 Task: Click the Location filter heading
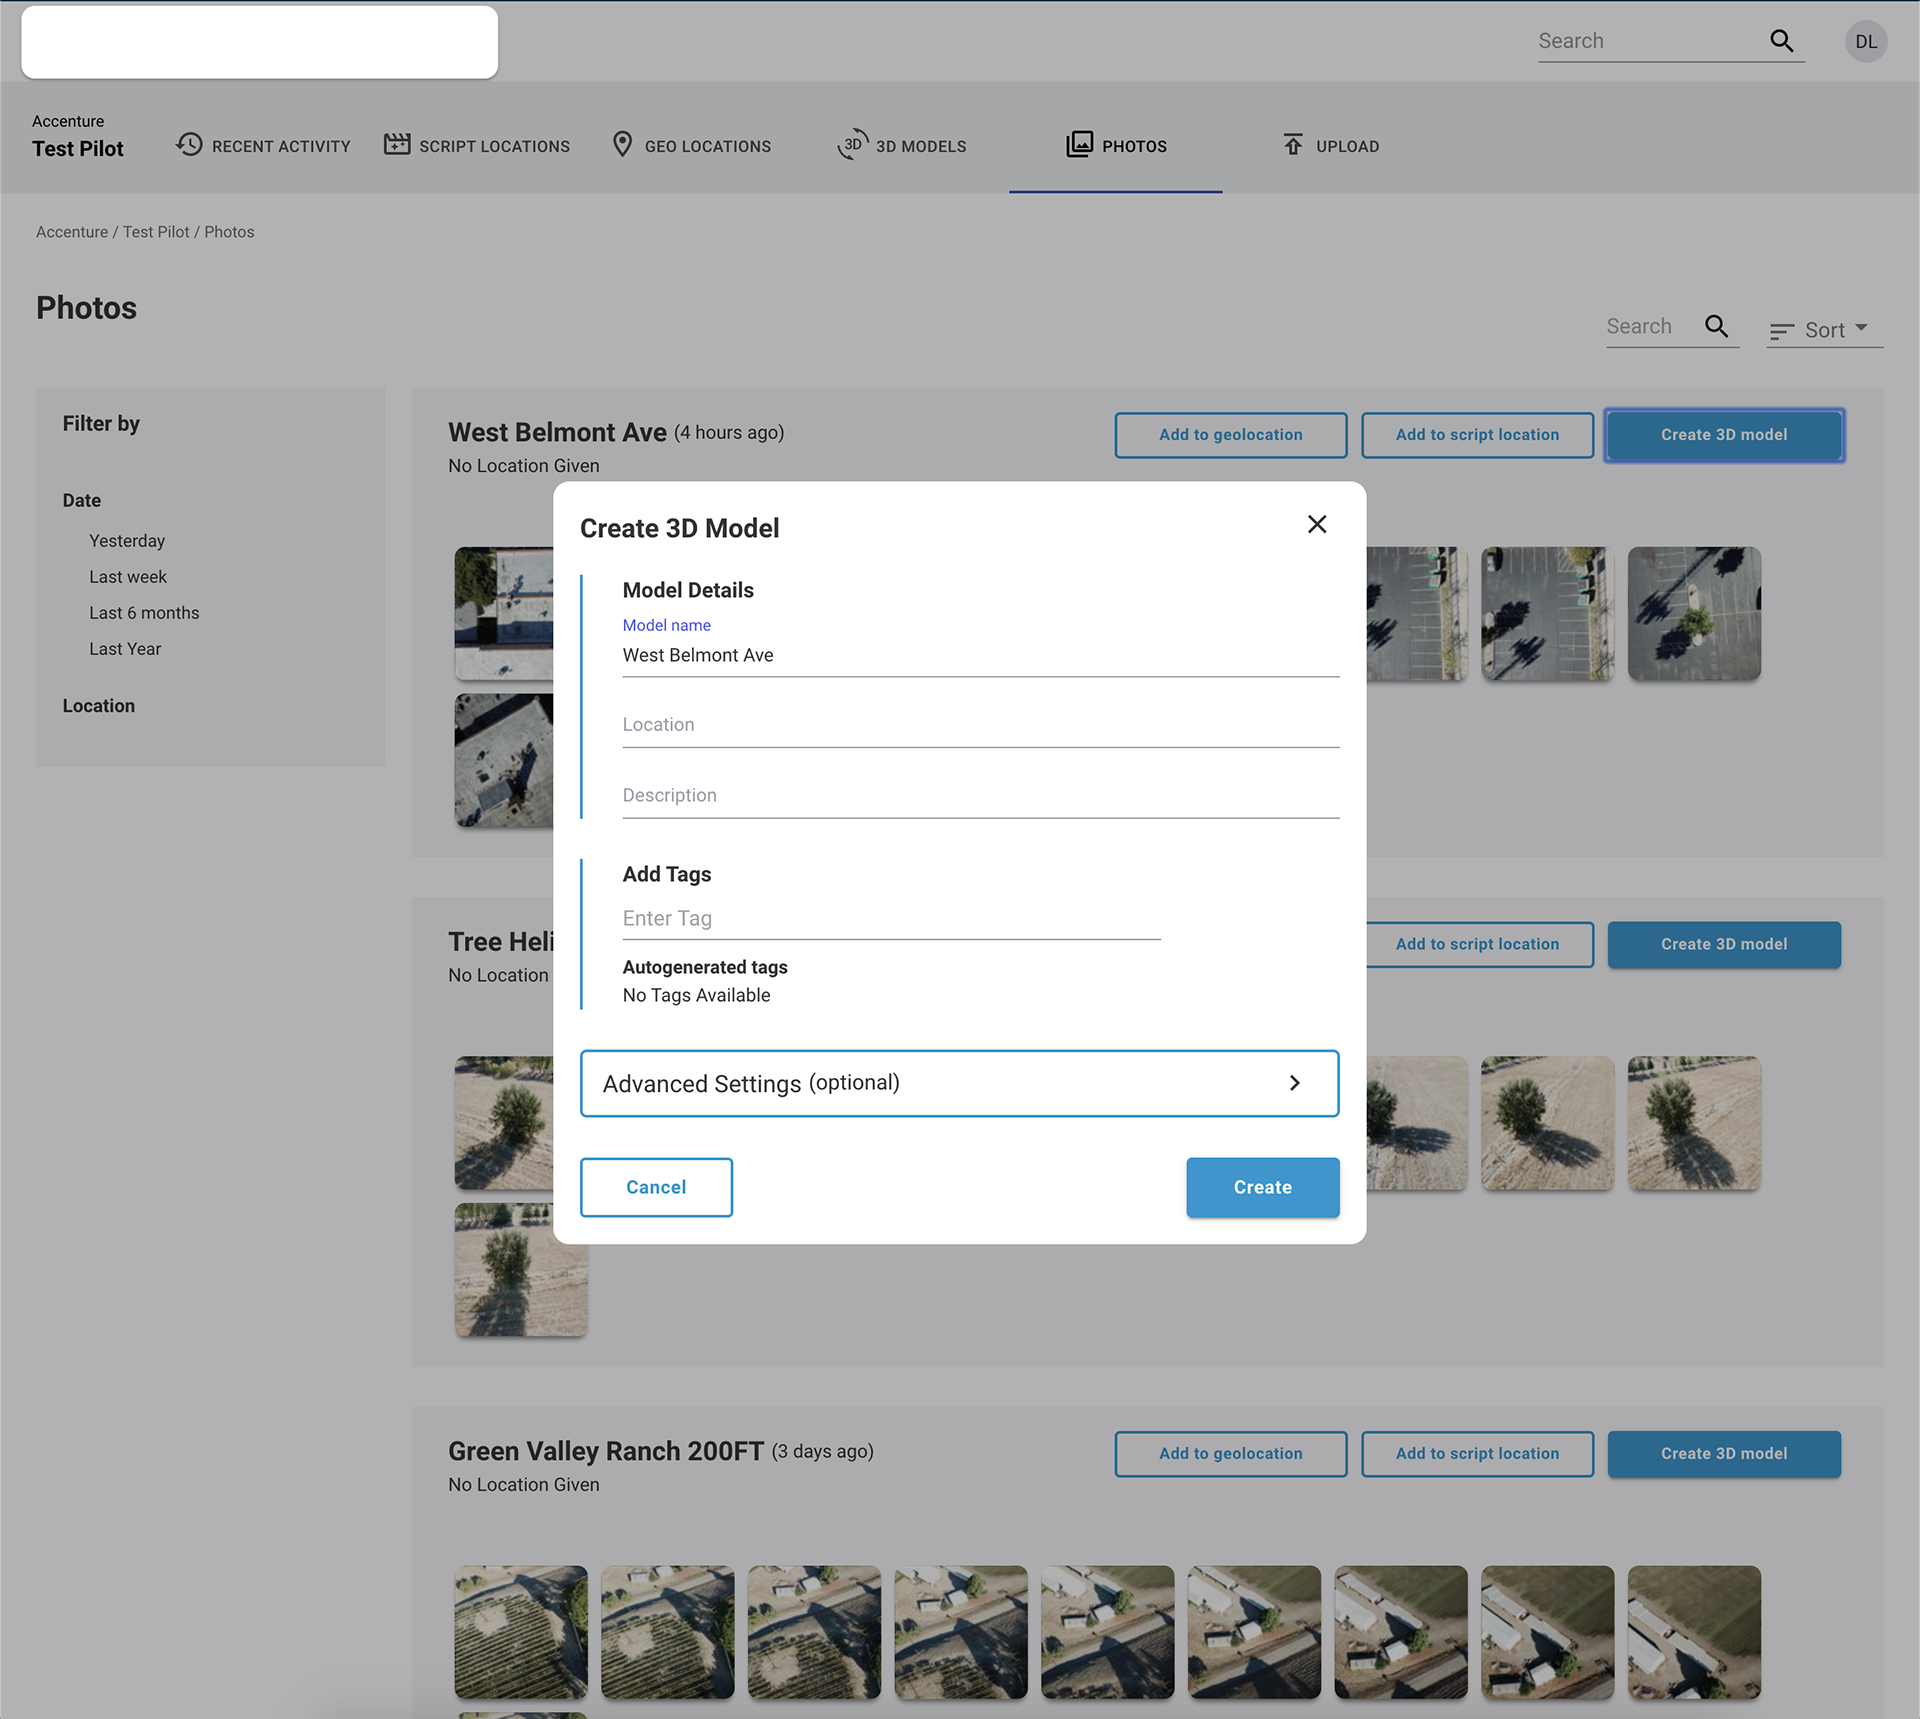[x=98, y=706]
